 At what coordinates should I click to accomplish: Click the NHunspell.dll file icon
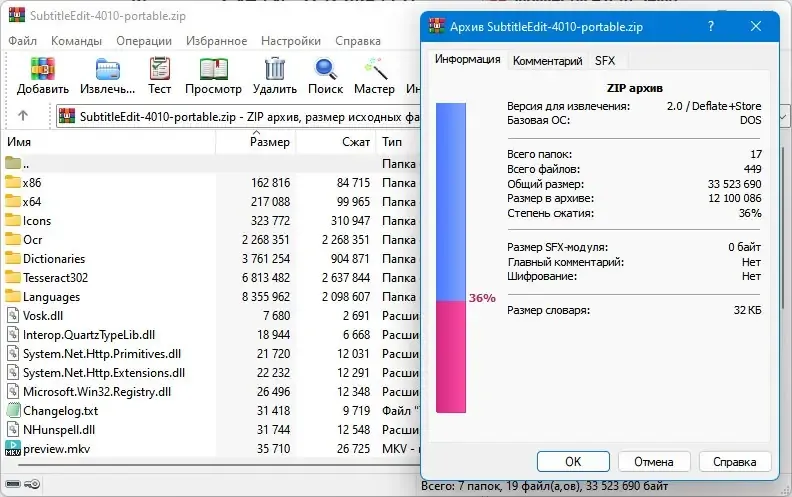pos(13,429)
